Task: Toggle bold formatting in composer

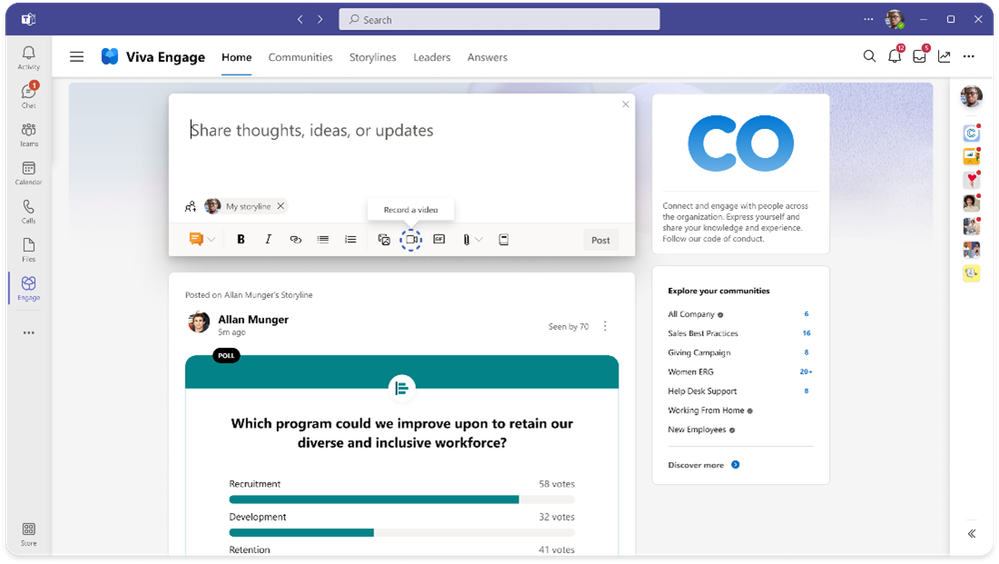Action: click(241, 240)
